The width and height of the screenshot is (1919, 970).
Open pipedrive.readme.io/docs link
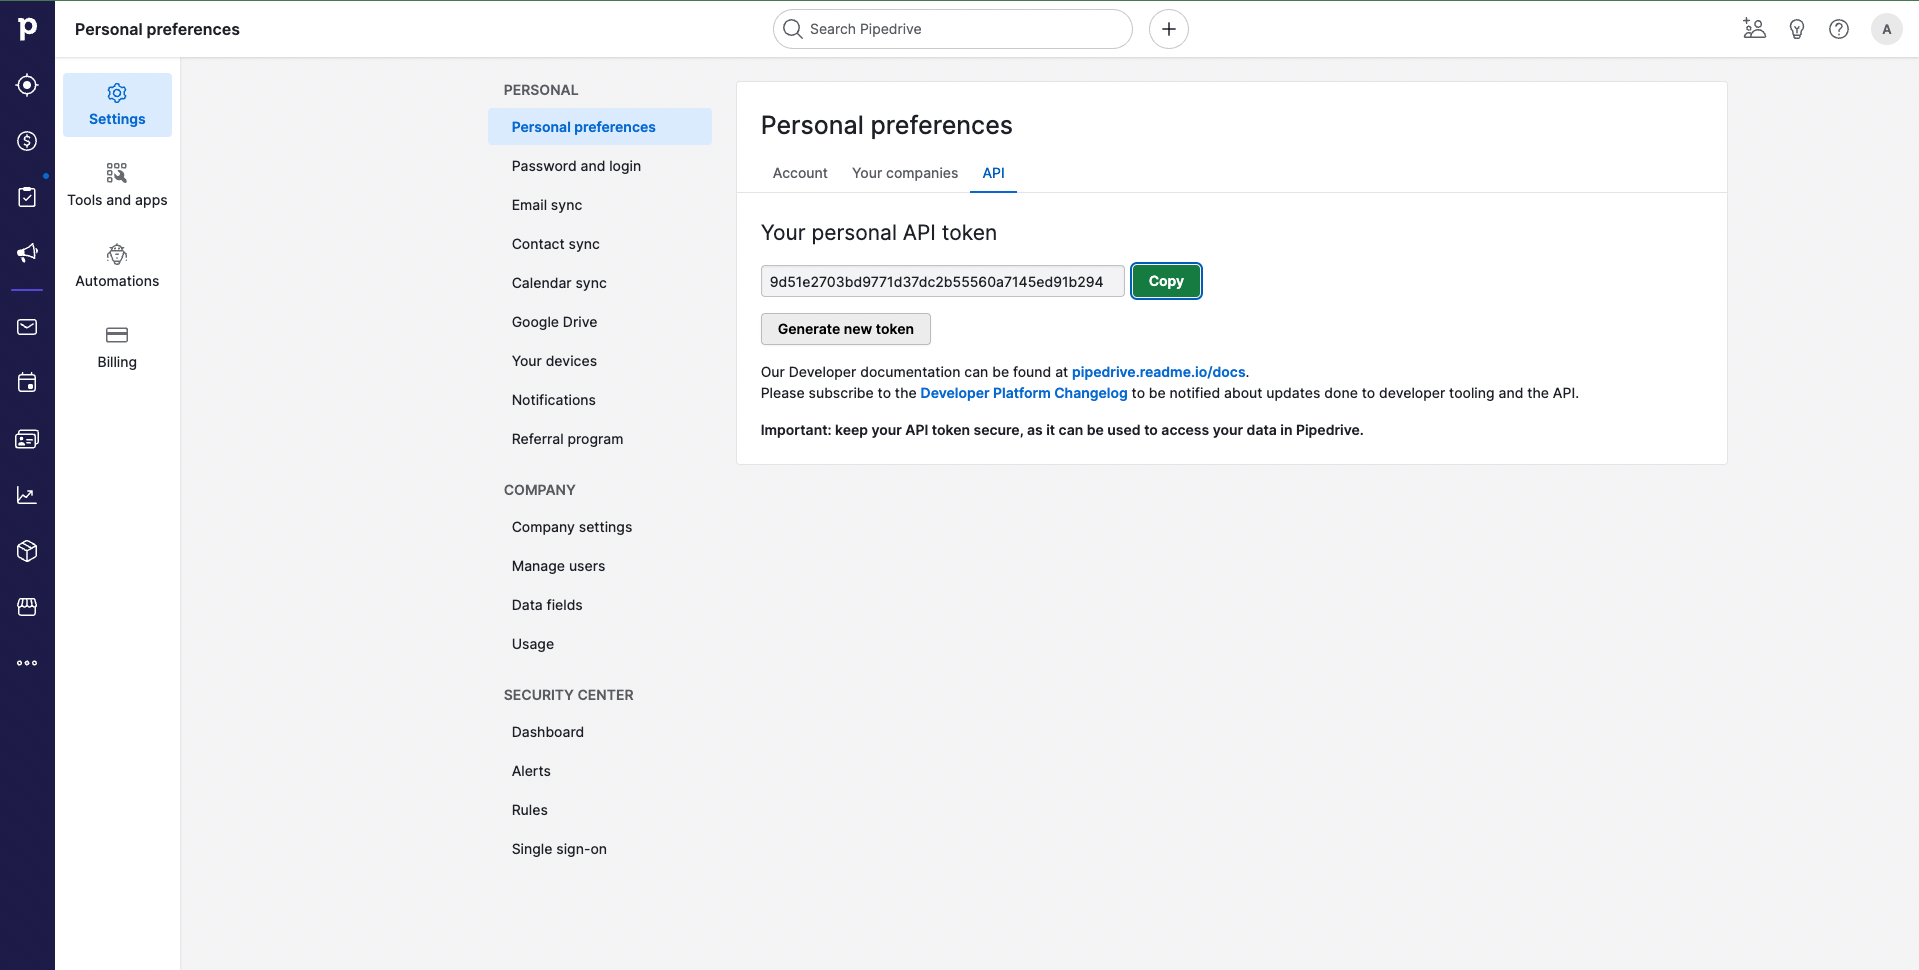pos(1158,372)
